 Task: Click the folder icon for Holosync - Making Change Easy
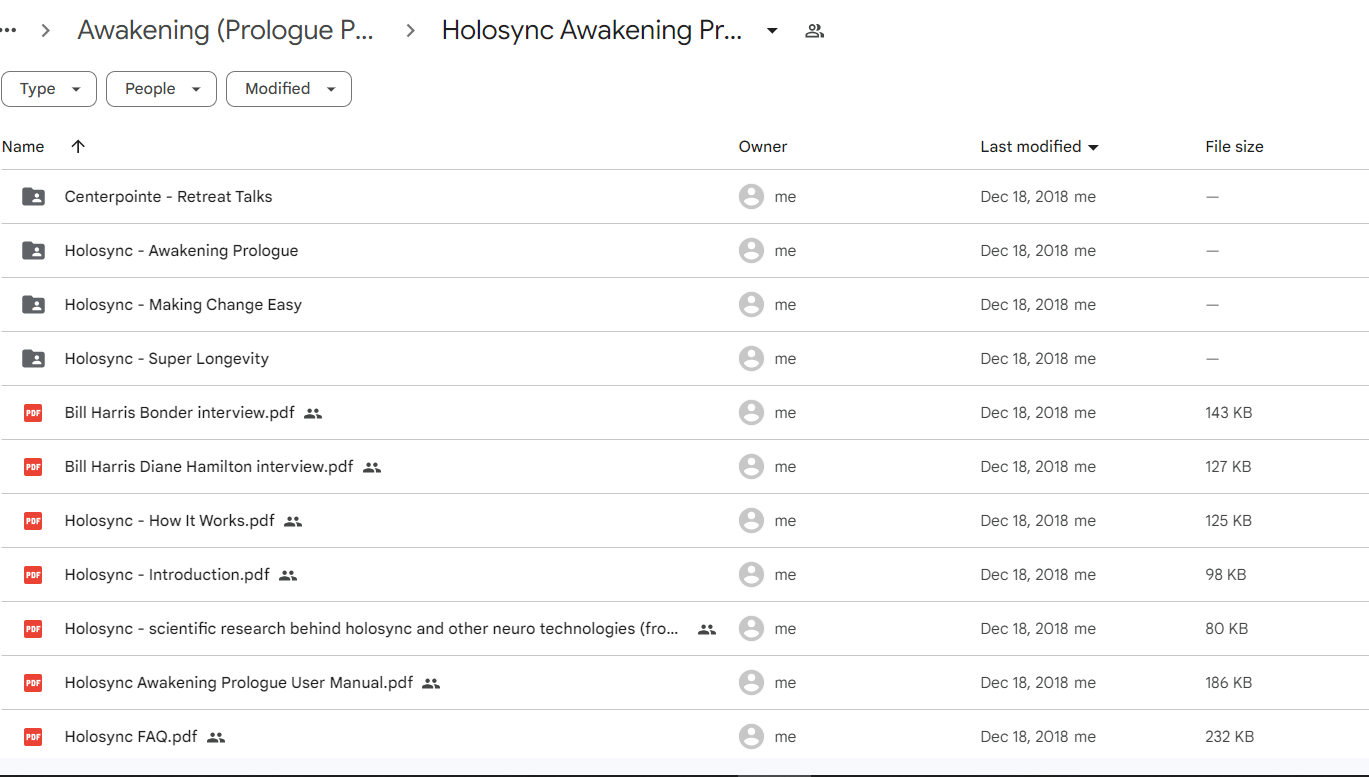pos(33,305)
